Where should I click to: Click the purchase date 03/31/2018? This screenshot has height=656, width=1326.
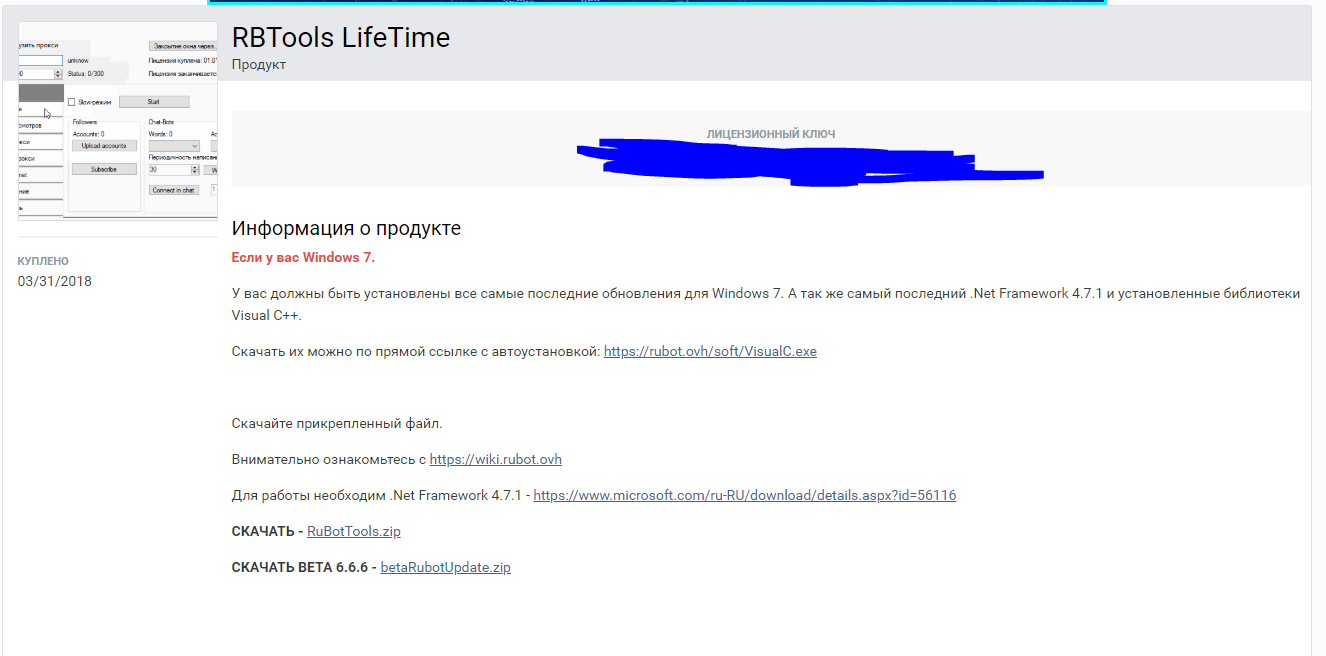click(x=55, y=282)
